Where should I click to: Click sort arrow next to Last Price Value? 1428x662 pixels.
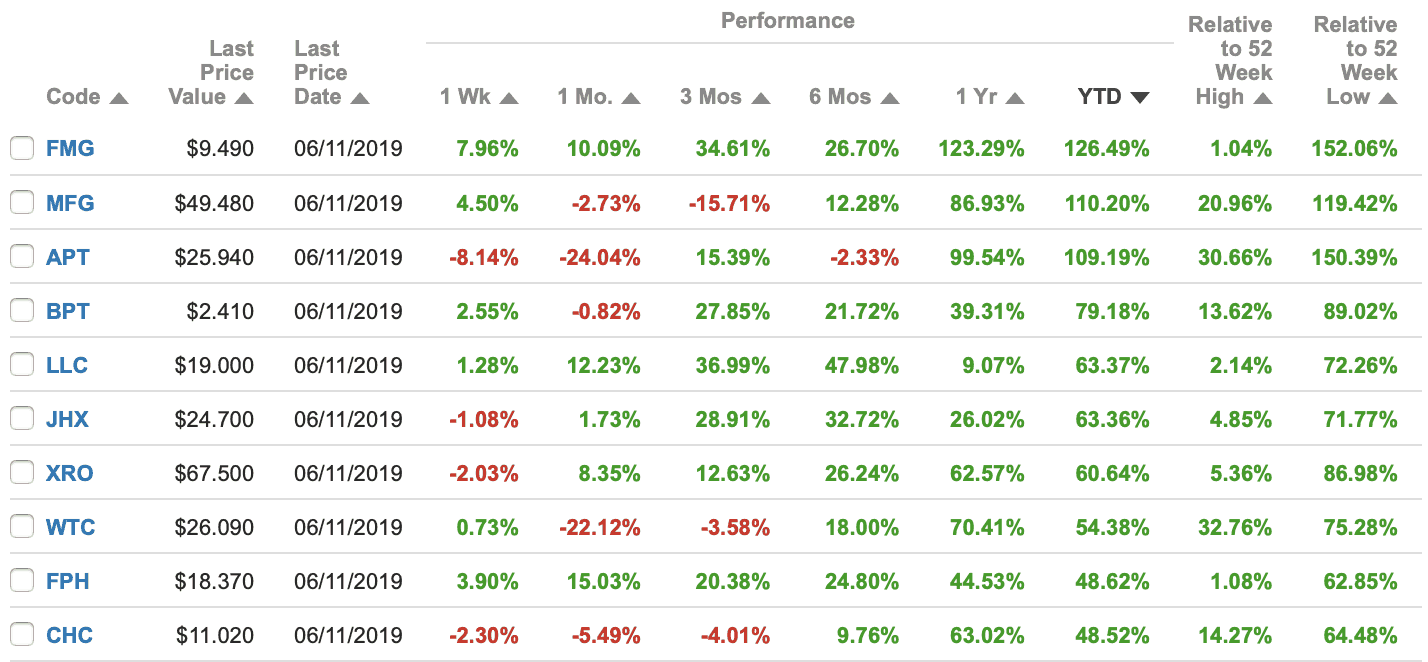[x=244, y=98]
